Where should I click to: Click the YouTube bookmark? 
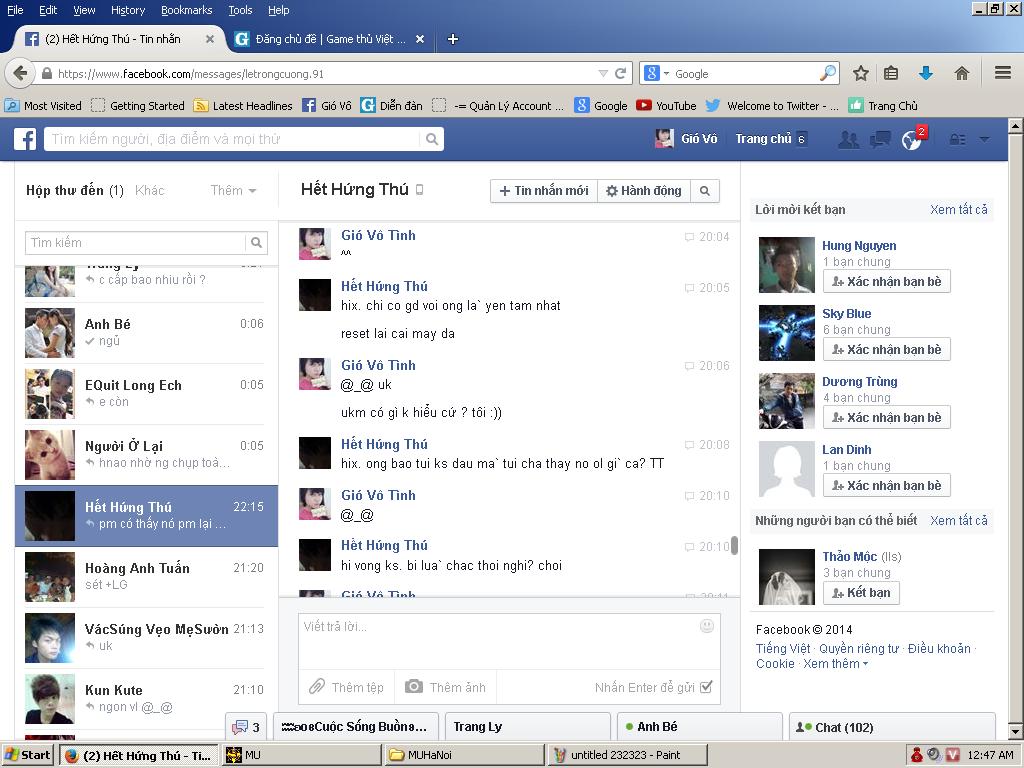(666, 106)
